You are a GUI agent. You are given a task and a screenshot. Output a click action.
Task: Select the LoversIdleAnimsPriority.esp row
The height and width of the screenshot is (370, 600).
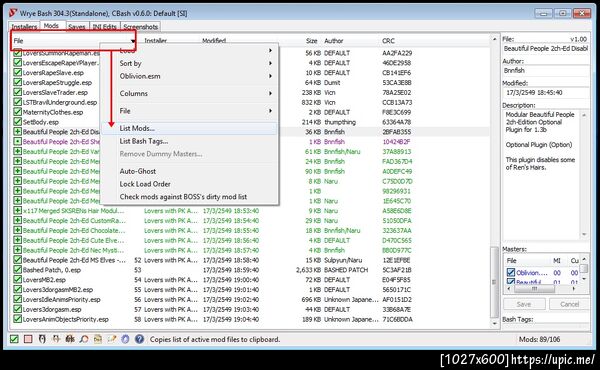click(x=251, y=300)
